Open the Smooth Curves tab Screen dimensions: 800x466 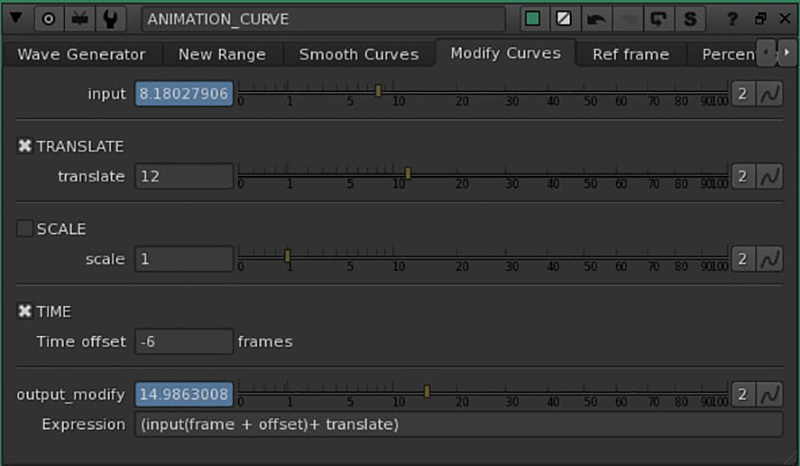(x=359, y=54)
